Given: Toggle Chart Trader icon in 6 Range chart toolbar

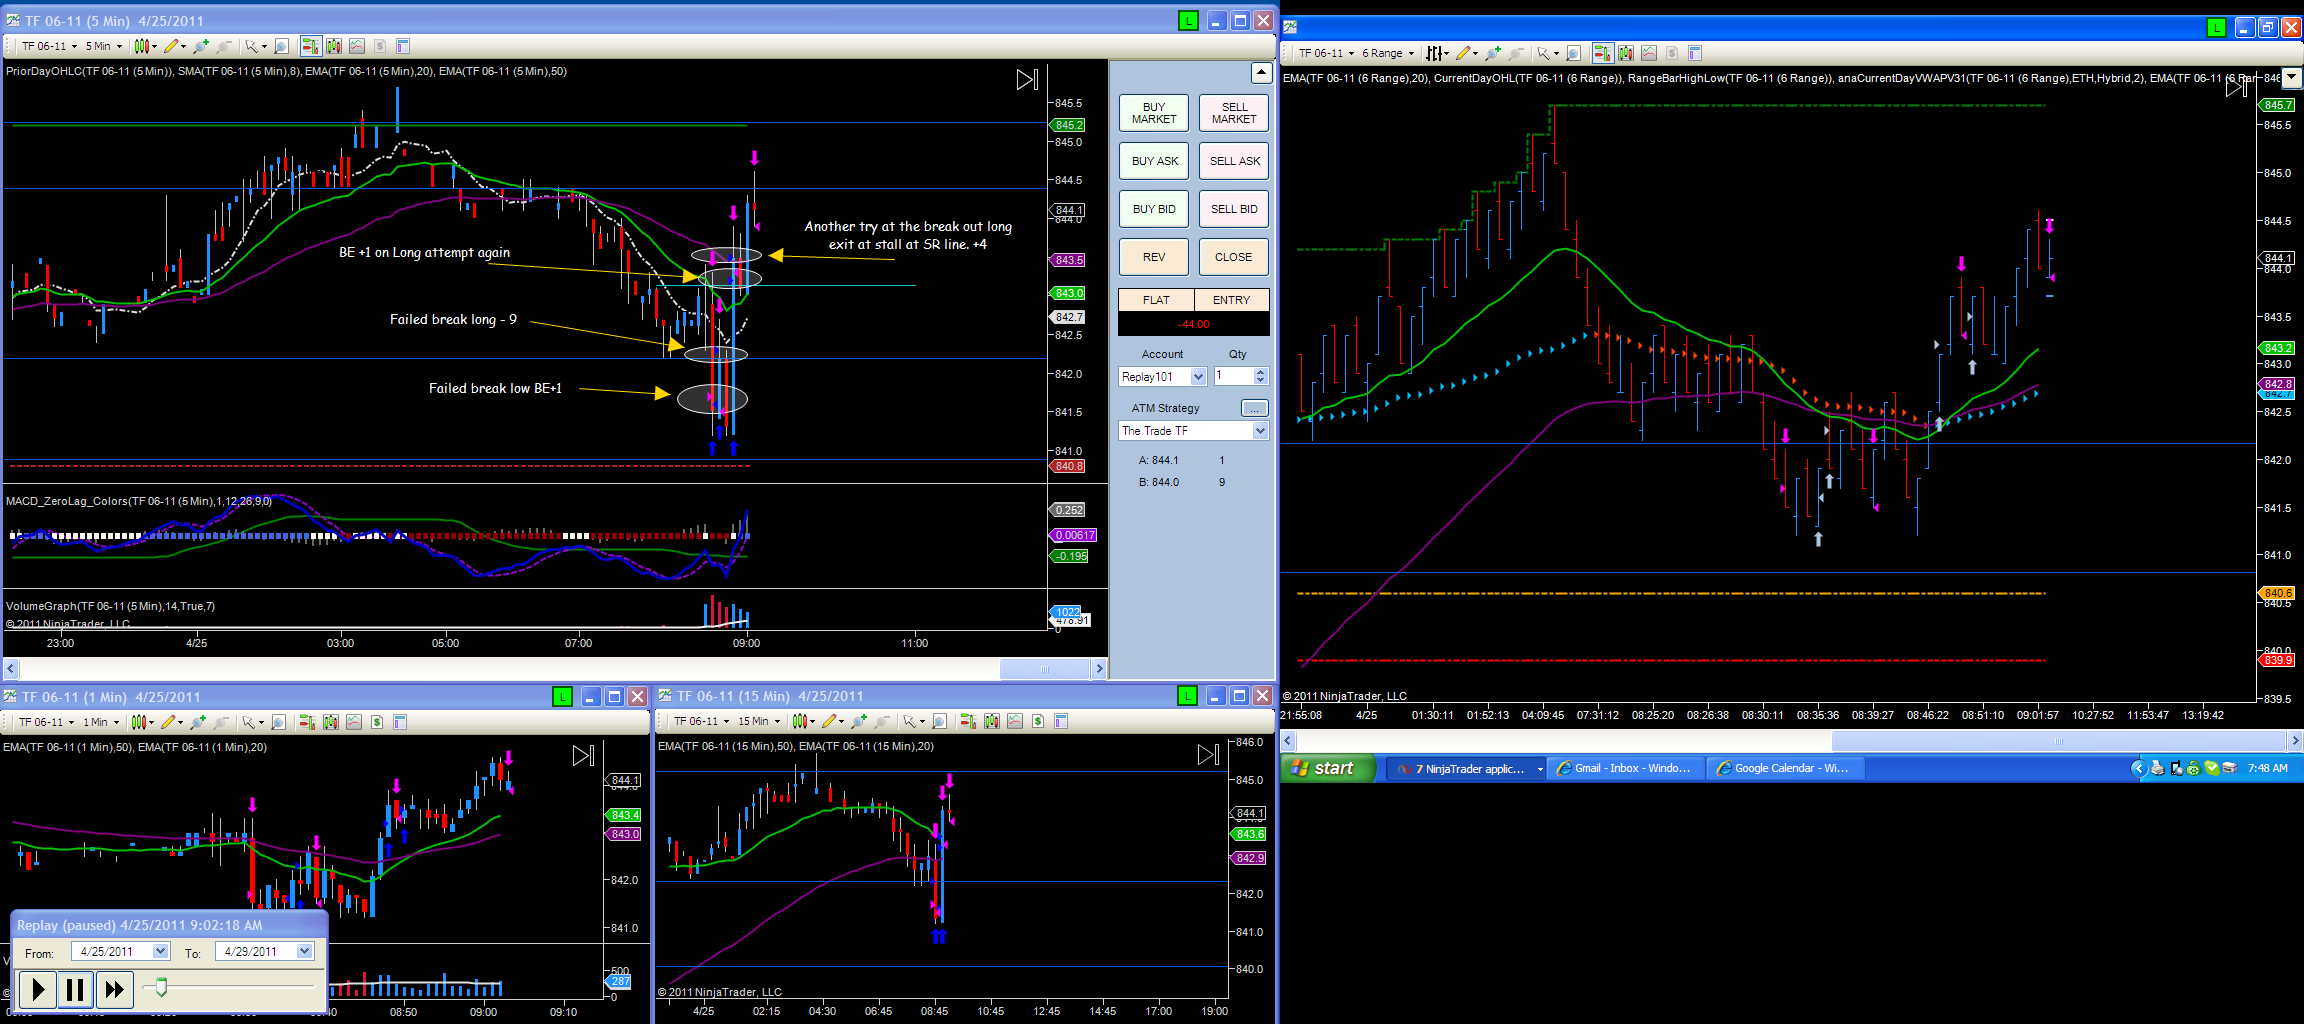Looking at the screenshot, I should click(x=1603, y=53).
